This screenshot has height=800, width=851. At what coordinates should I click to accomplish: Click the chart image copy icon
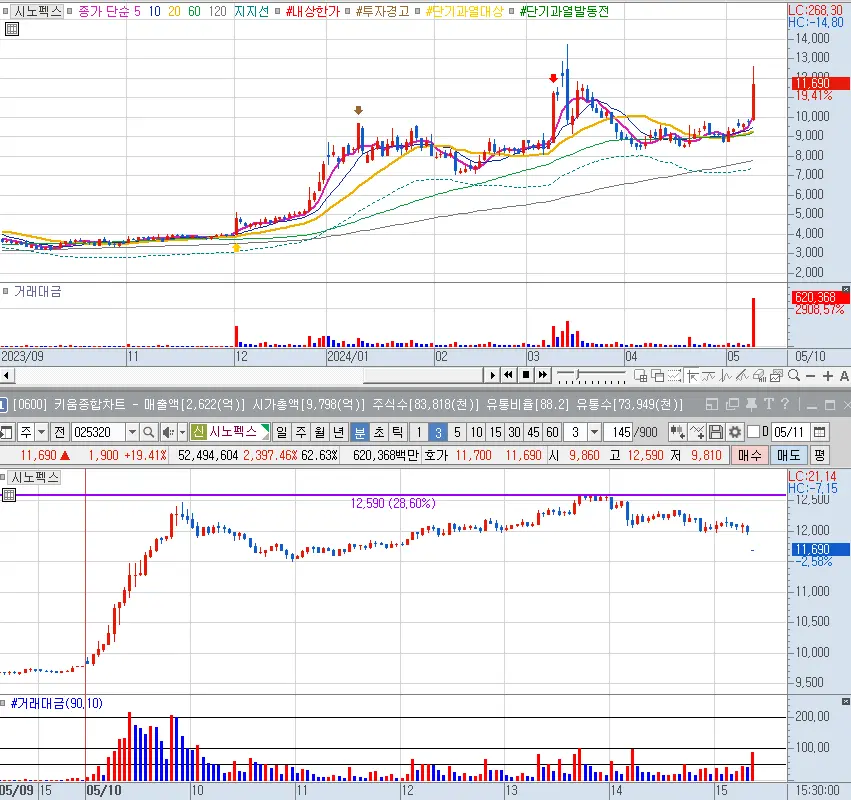coord(776,376)
